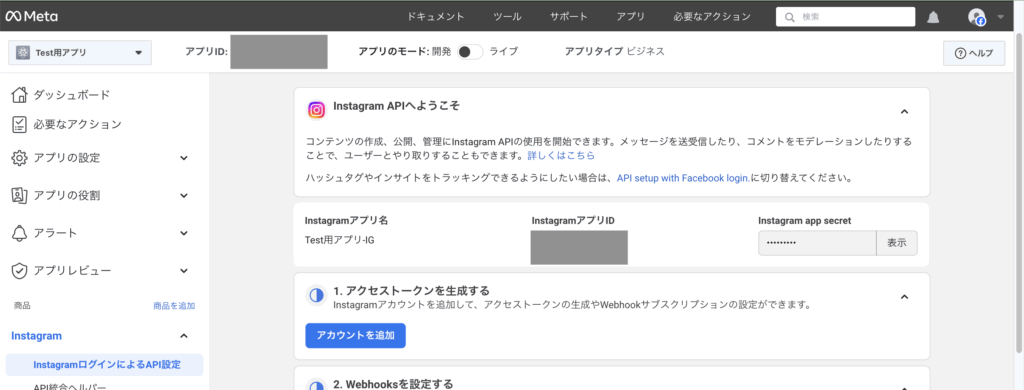Open API setup with Facebook login link
The width and height of the screenshot is (1024, 390).
683,178
